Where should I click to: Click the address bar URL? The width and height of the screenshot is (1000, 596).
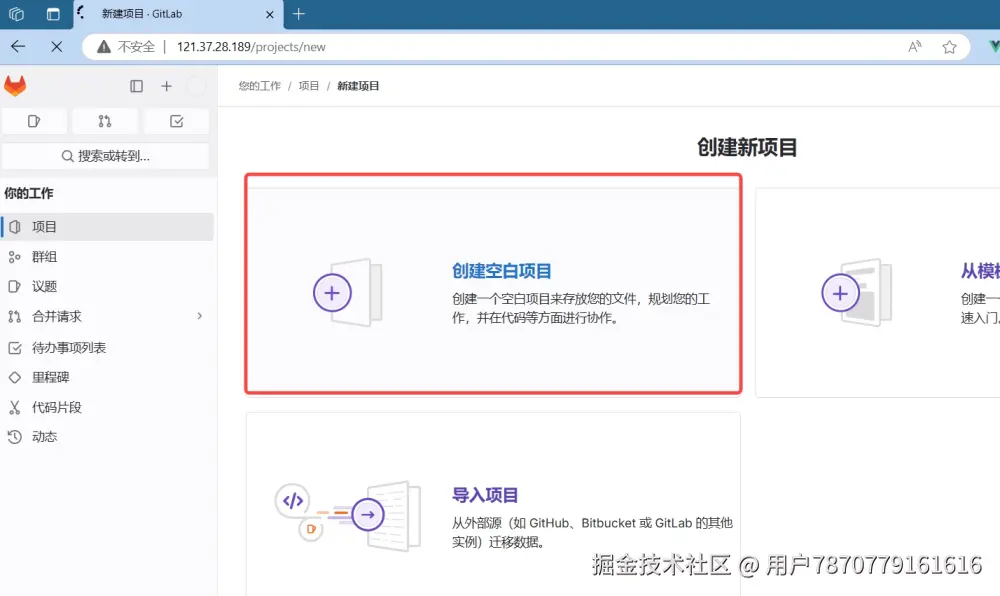251,47
